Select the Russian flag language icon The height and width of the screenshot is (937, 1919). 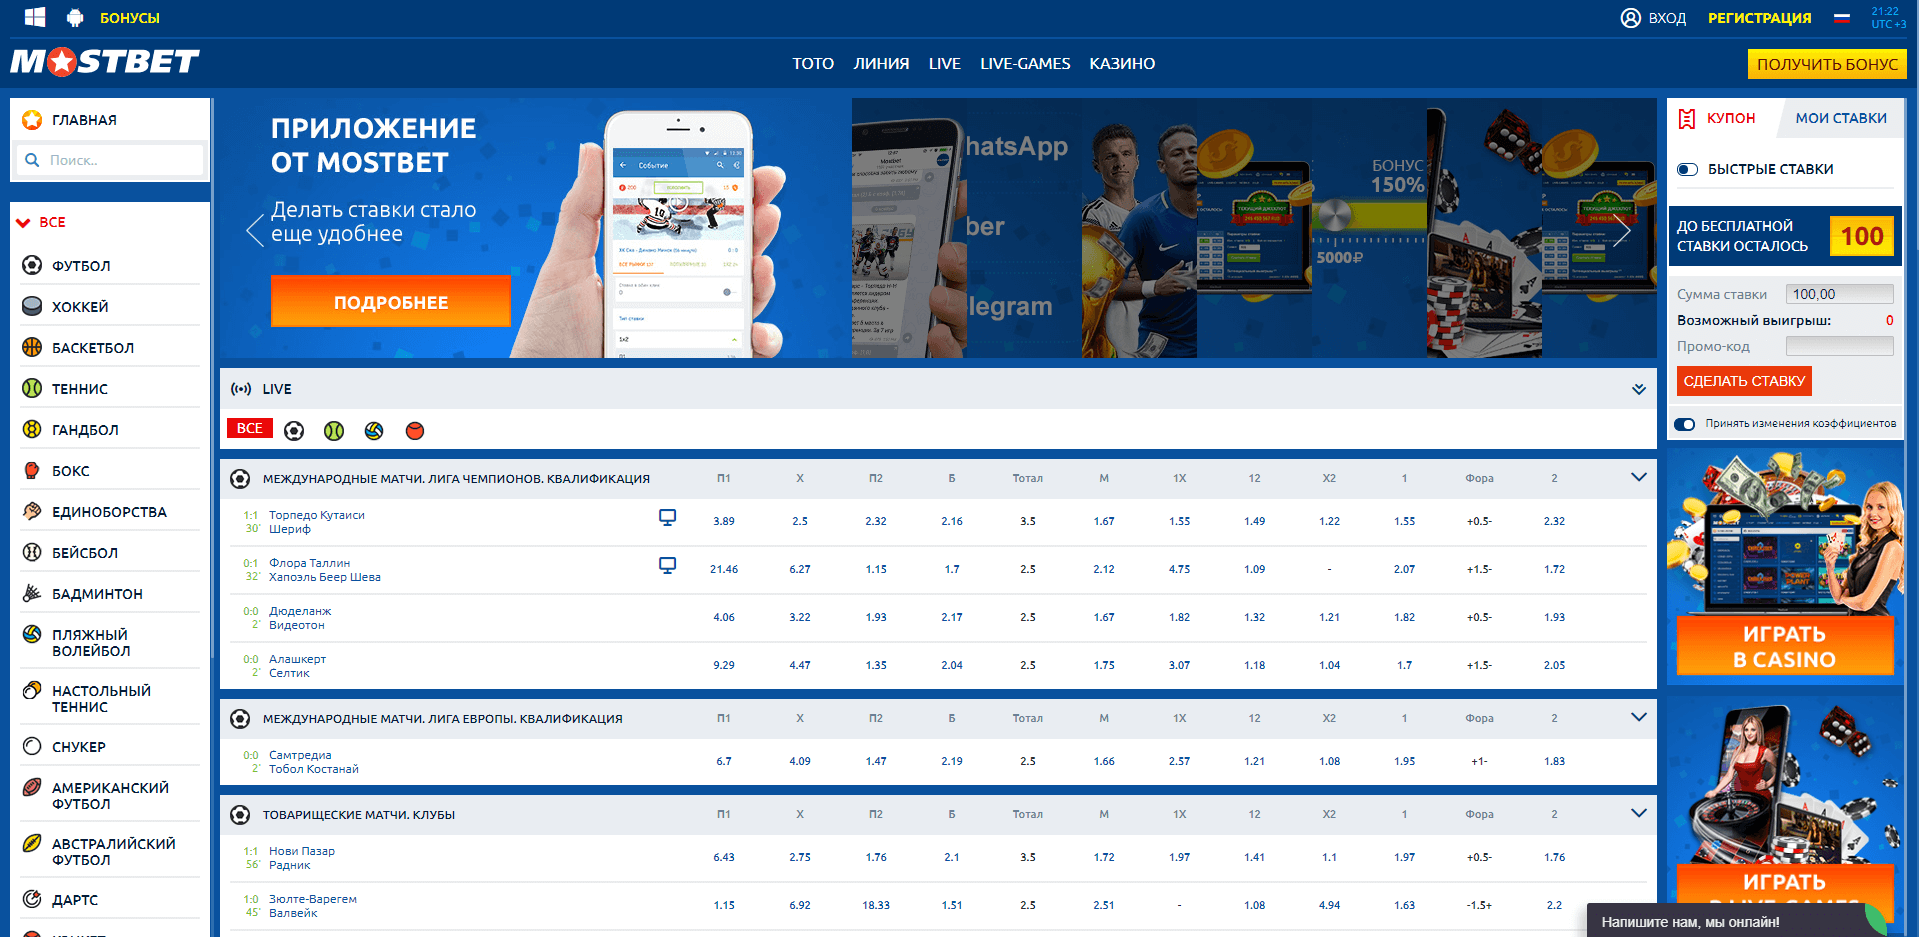(1842, 18)
